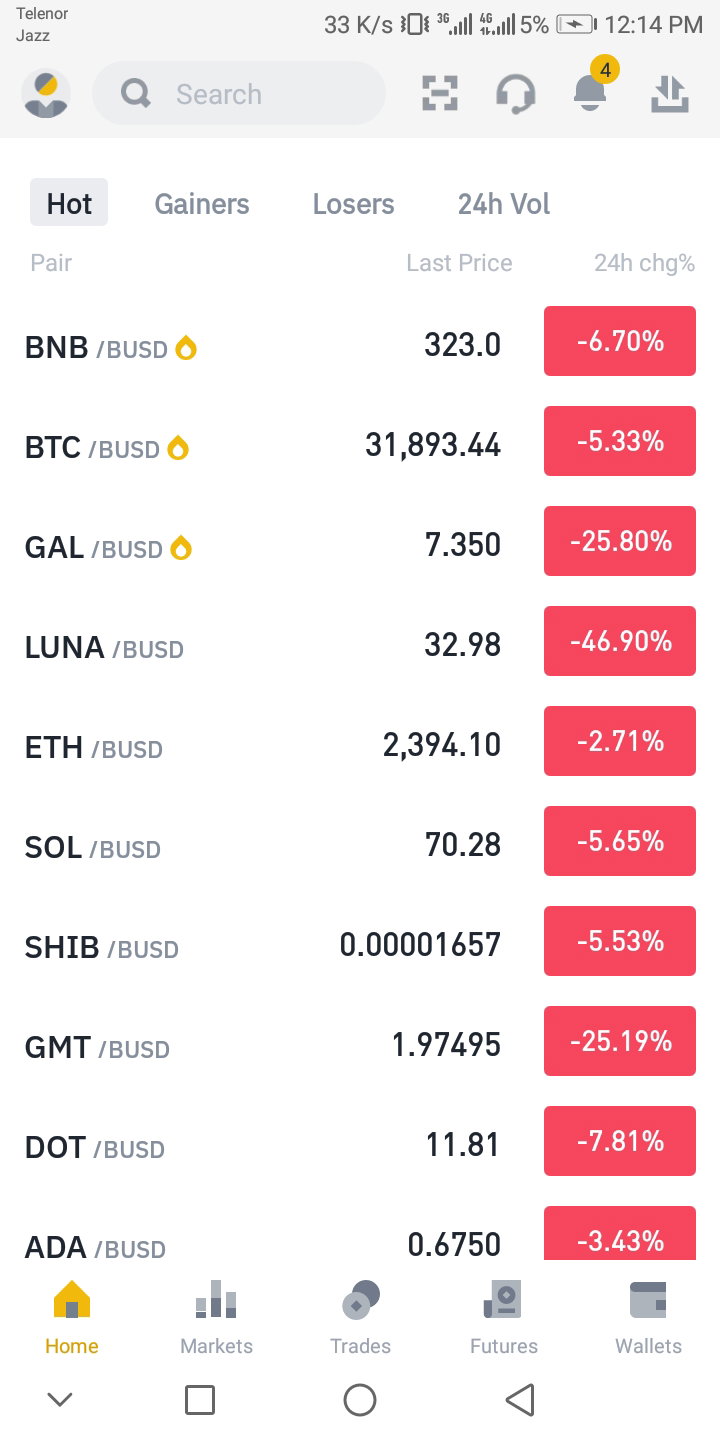Tap the Android back triangle button

click(520, 1400)
